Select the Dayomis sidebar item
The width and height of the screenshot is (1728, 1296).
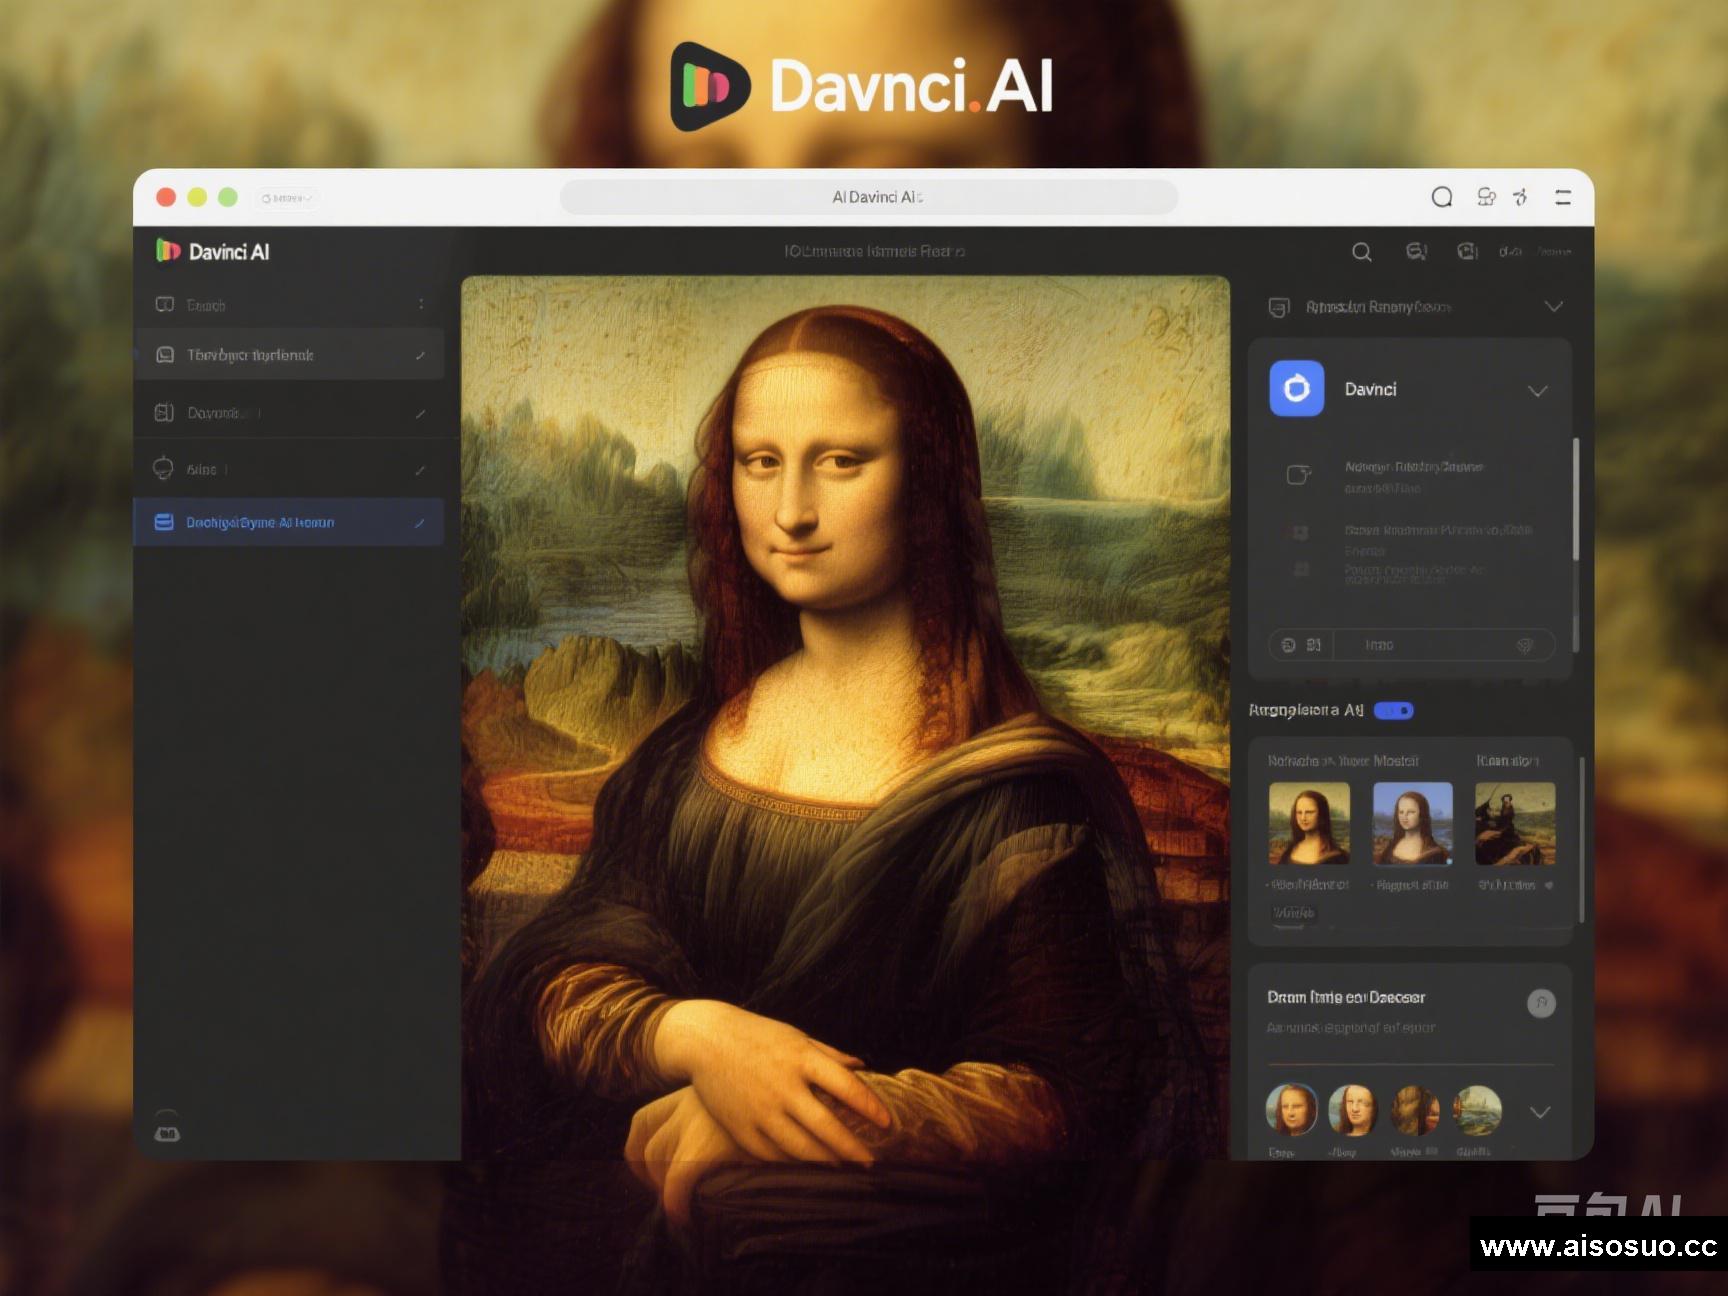tap(289, 413)
